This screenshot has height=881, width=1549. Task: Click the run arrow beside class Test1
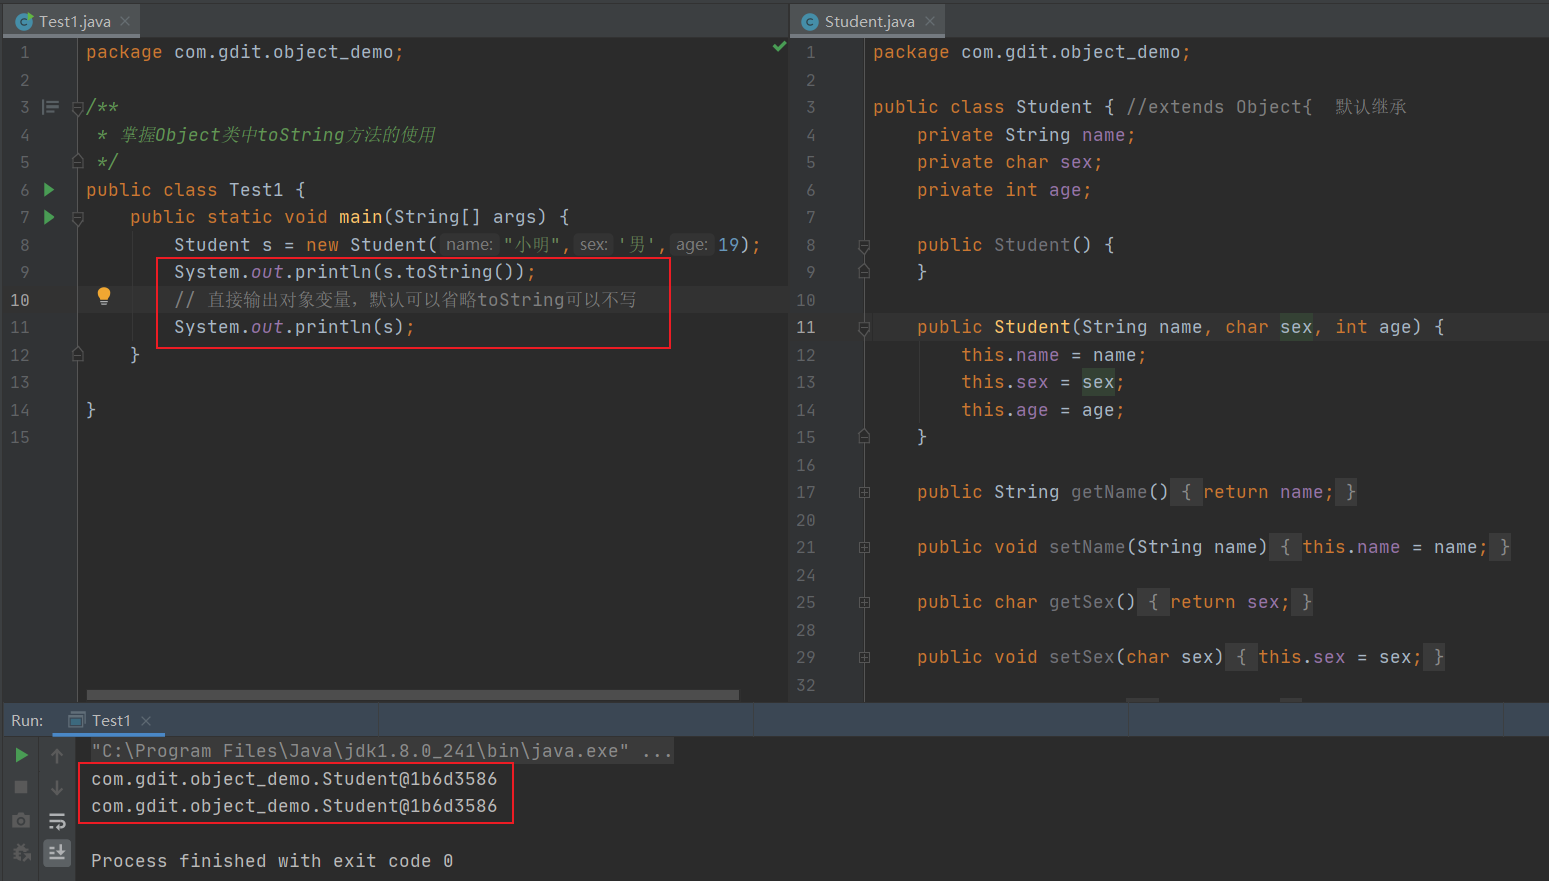click(x=49, y=189)
